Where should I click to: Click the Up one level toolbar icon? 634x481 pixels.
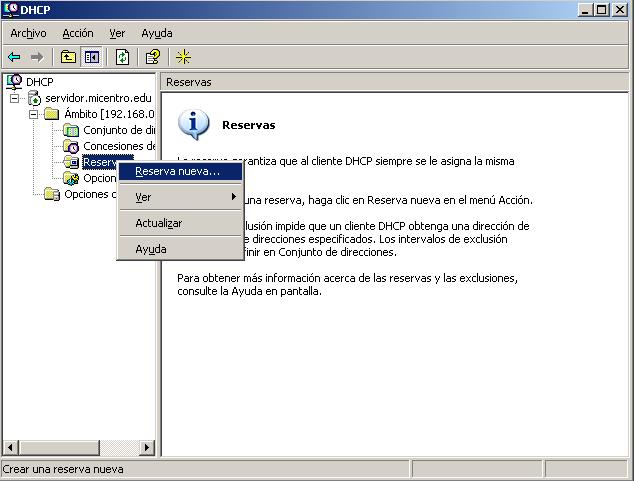pos(68,57)
